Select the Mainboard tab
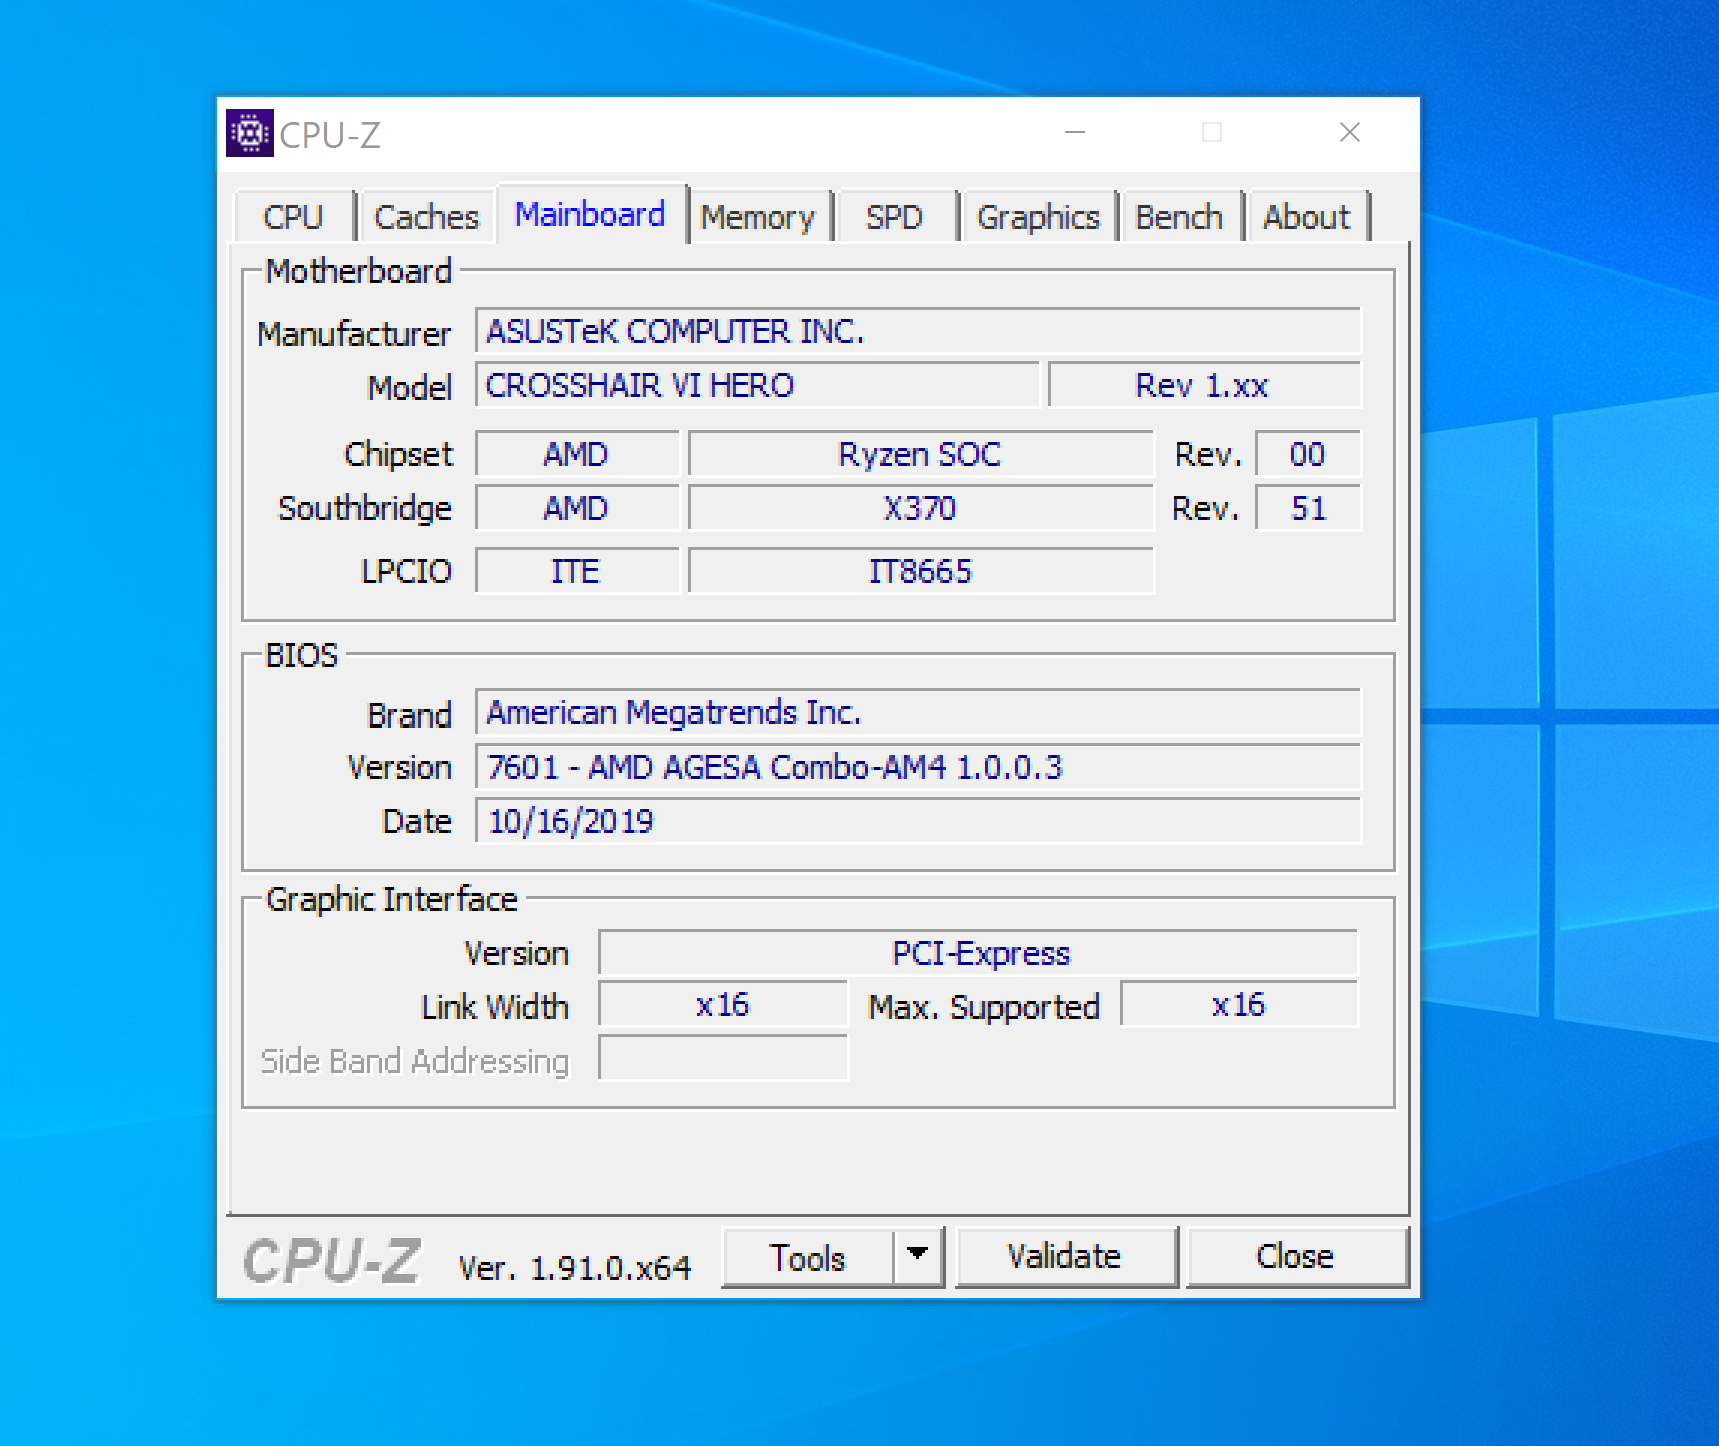Image resolution: width=1719 pixels, height=1446 pixels. tap(590, 214)
